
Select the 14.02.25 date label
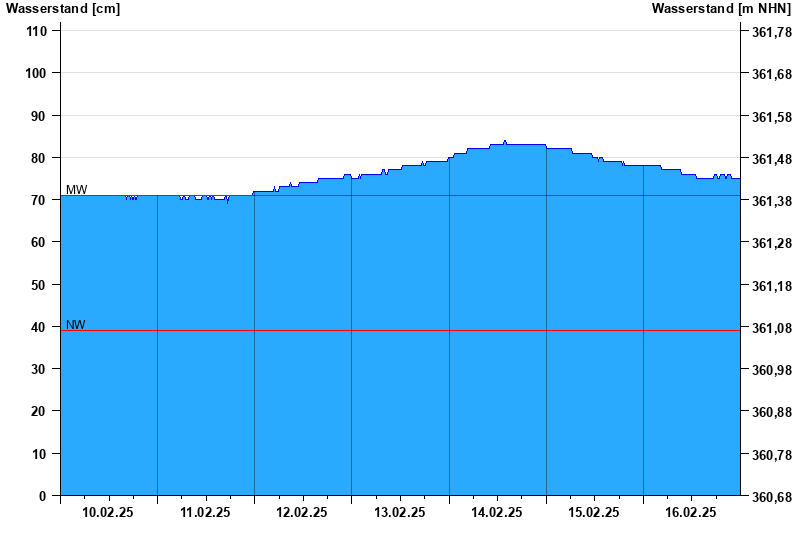[x=496, y=513]
